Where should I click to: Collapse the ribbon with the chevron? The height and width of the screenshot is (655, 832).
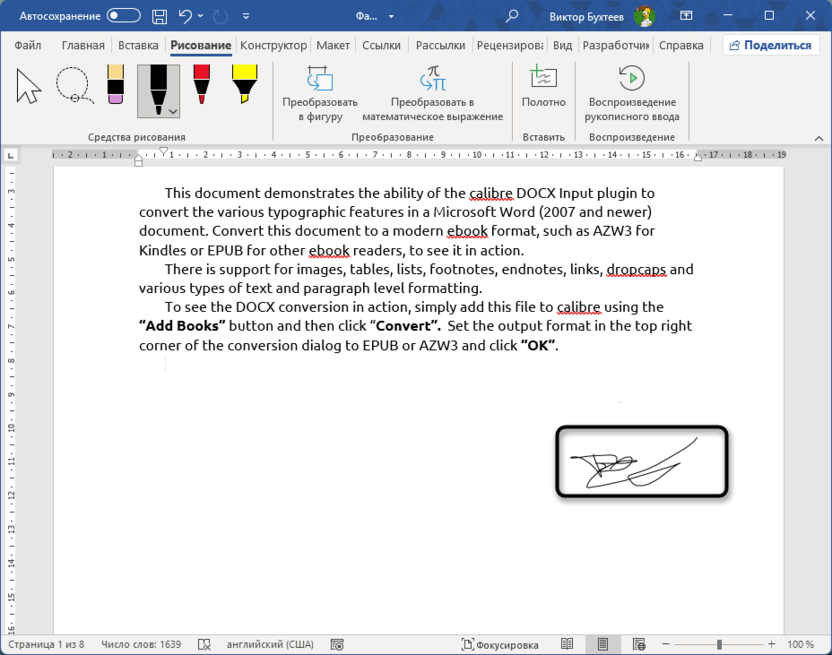(x=819, y=139)
